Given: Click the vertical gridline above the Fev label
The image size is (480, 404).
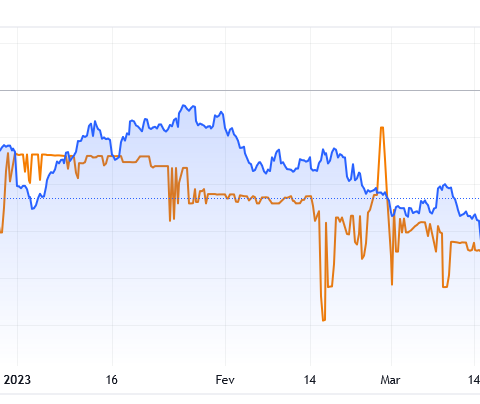Looking at the screenshot, I should click(225, 197).
